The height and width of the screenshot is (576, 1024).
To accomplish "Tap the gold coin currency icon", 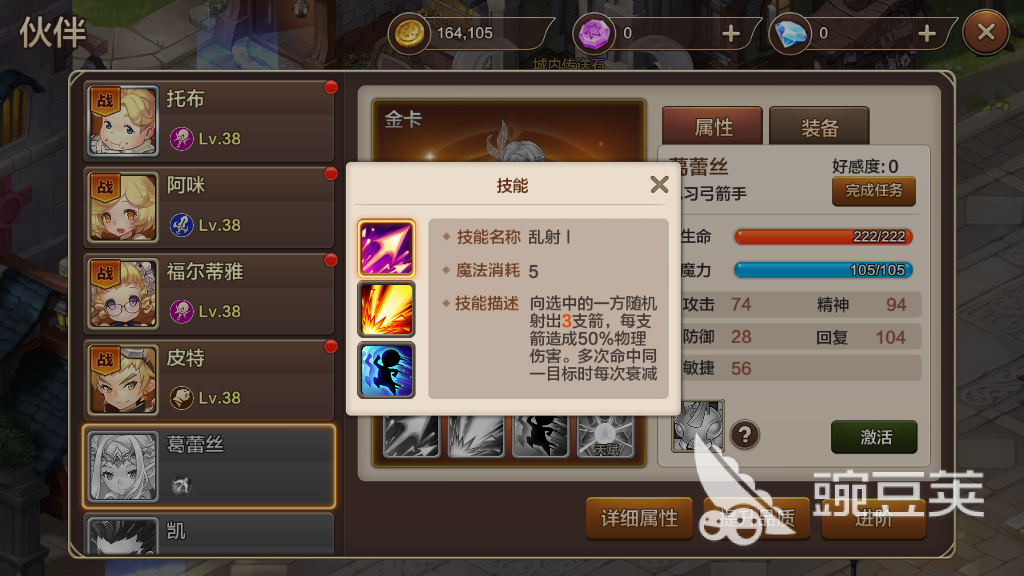I will (409, 33).
